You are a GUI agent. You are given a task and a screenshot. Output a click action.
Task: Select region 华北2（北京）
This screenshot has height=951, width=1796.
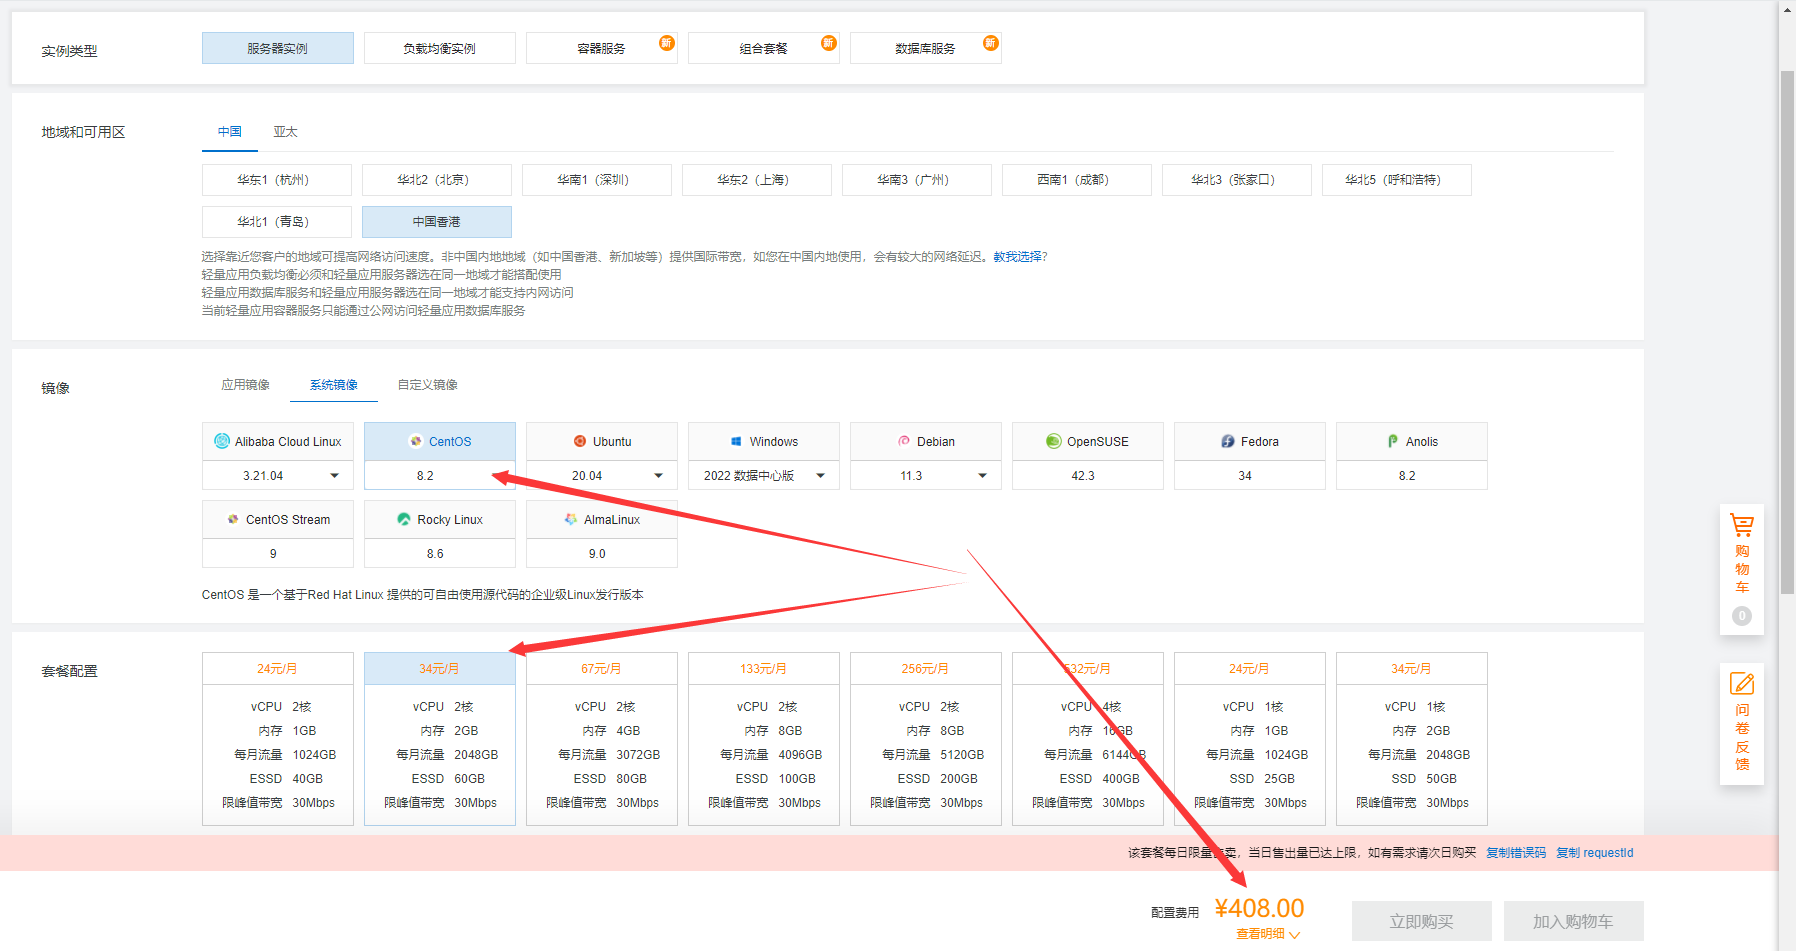[x=437, y=180]
